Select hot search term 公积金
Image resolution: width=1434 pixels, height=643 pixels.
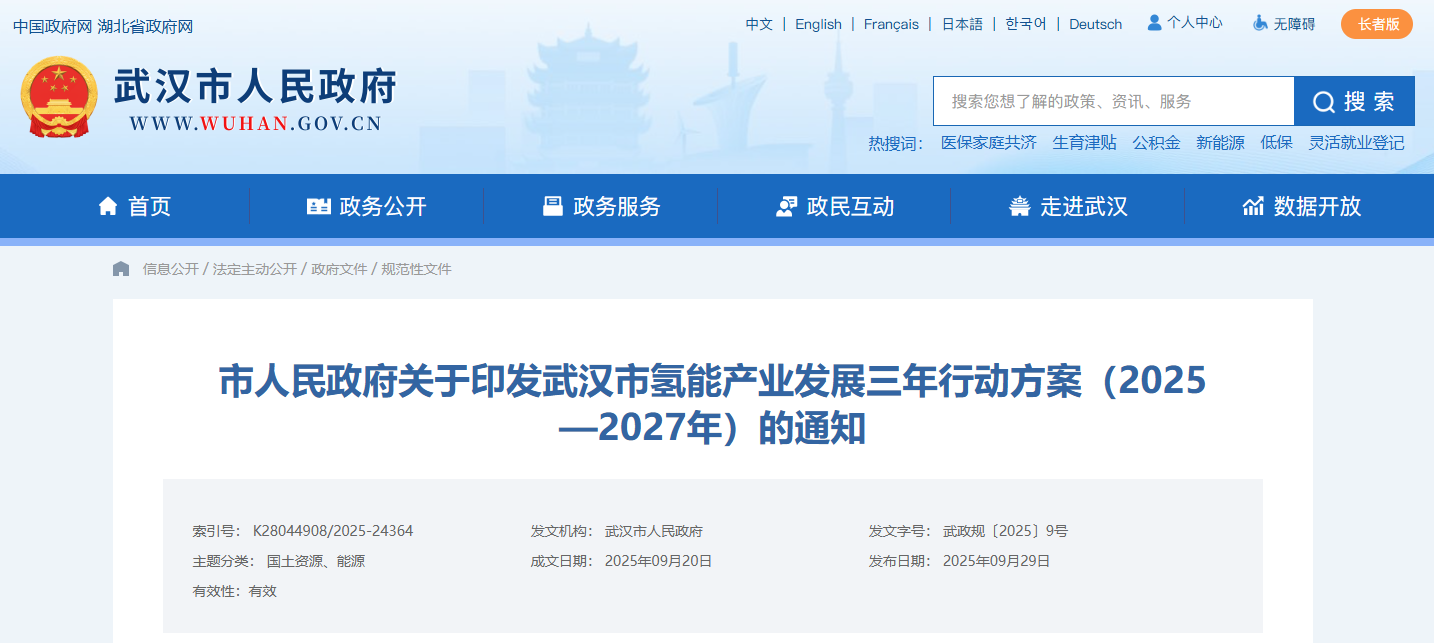pyautogui.click(x=1156, y=143)
